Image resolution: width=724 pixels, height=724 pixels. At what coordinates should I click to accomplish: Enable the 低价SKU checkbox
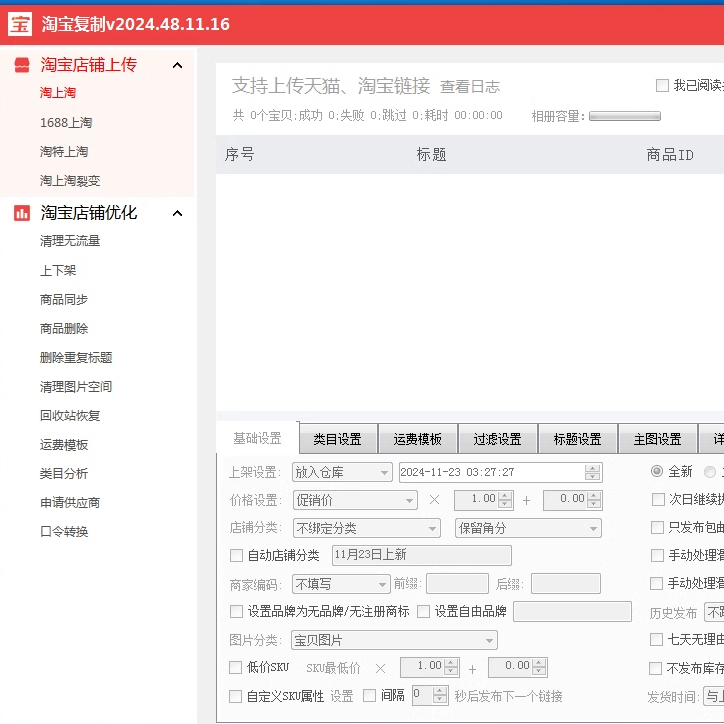tap(235, 667)
